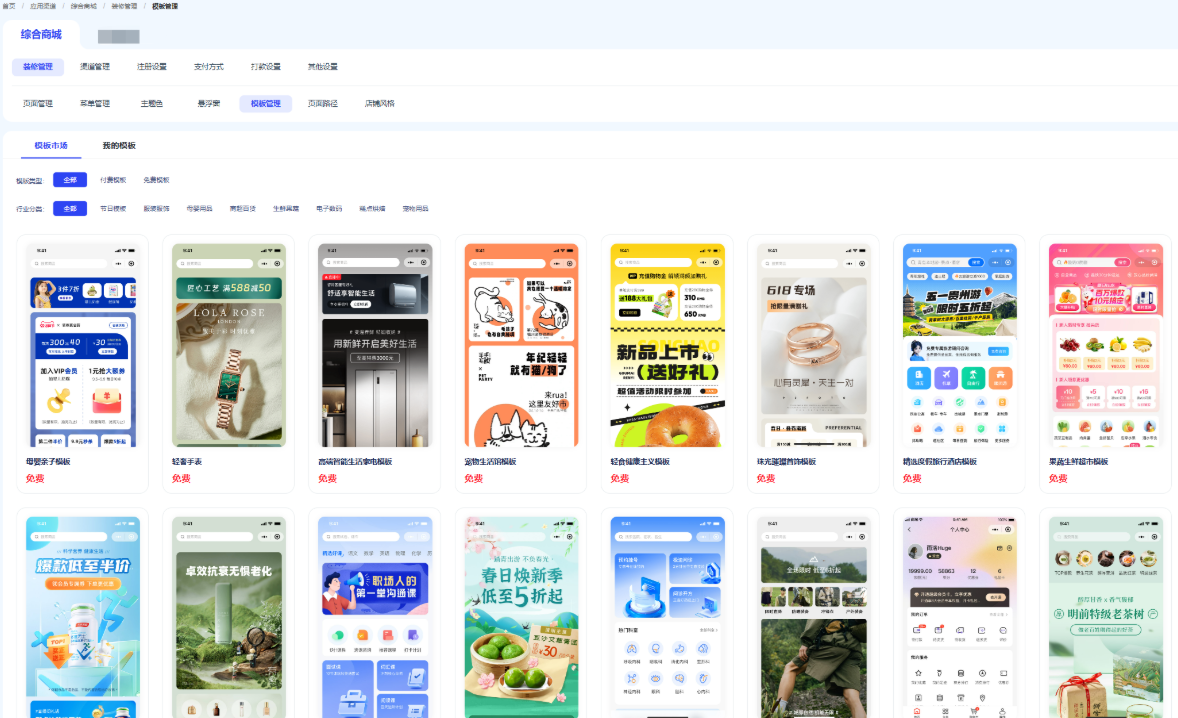The width and height of the screenshot is (1178, 718).
Task: Filter template type by 免费模板
Action: [156, 180]
